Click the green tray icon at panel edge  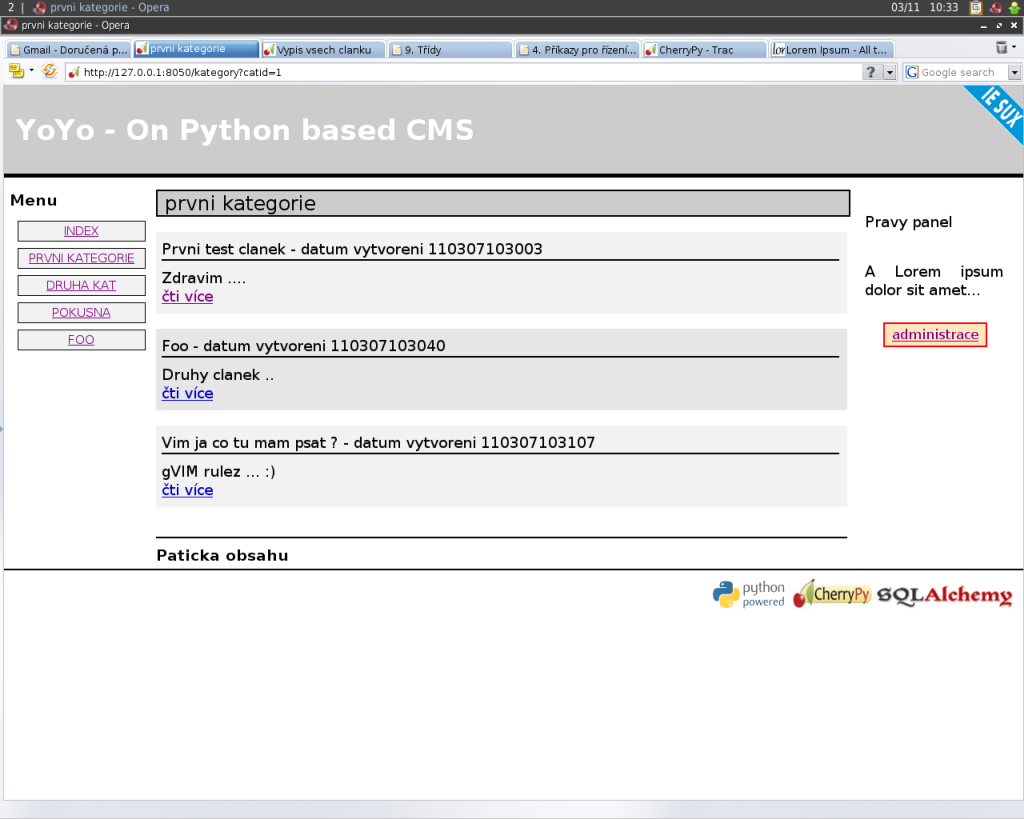(1014, 8)
